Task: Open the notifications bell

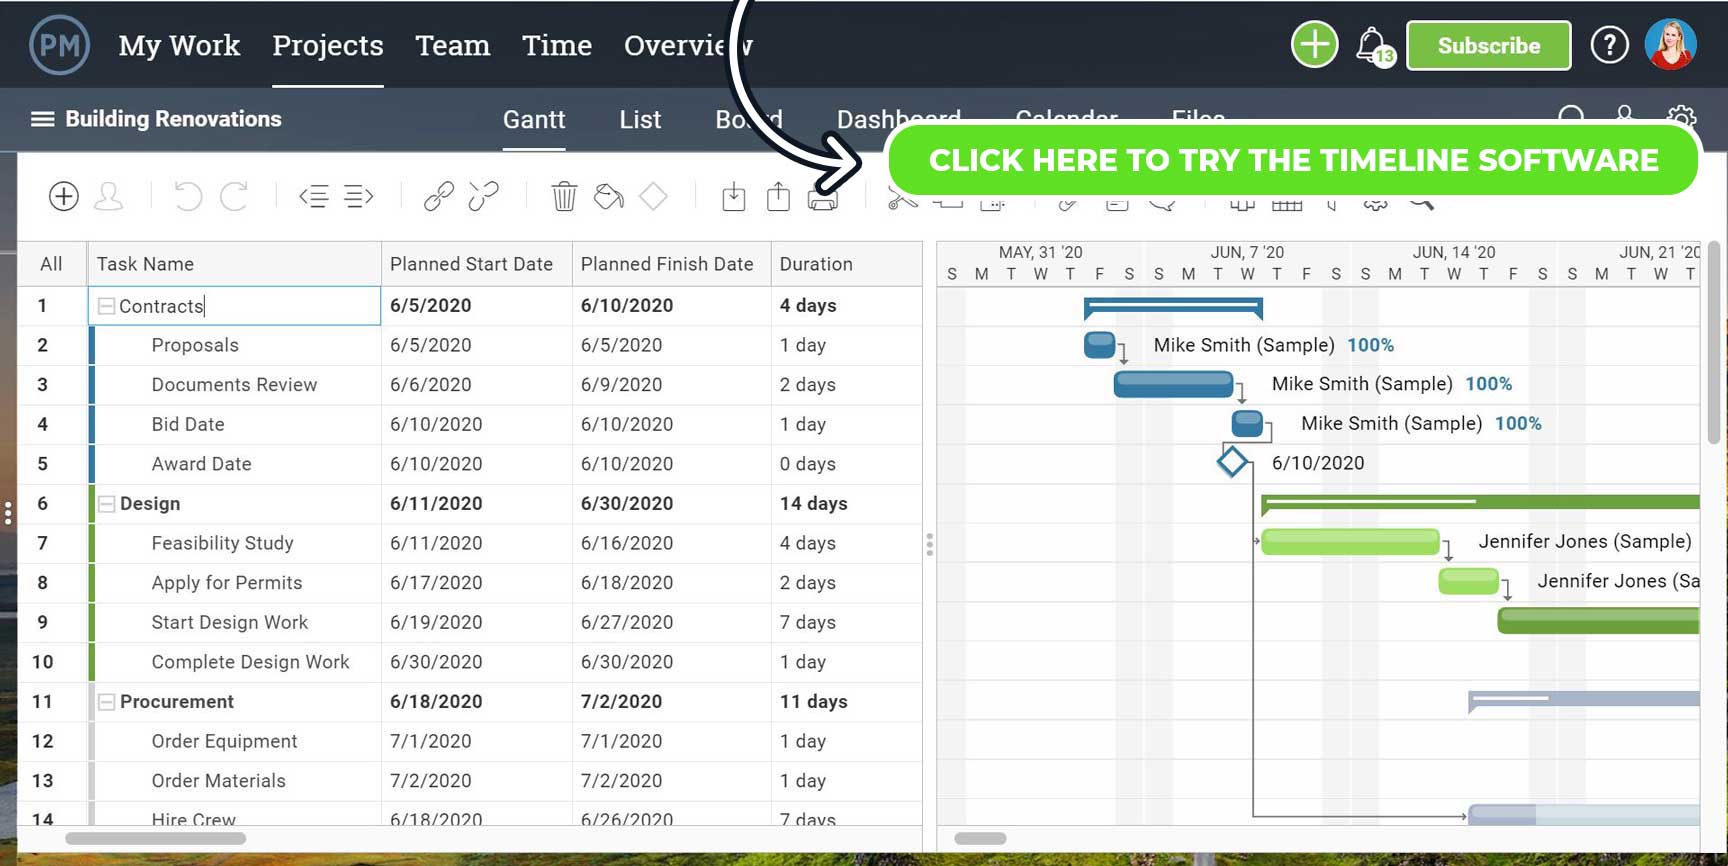Action: [x=1374, y=46]
